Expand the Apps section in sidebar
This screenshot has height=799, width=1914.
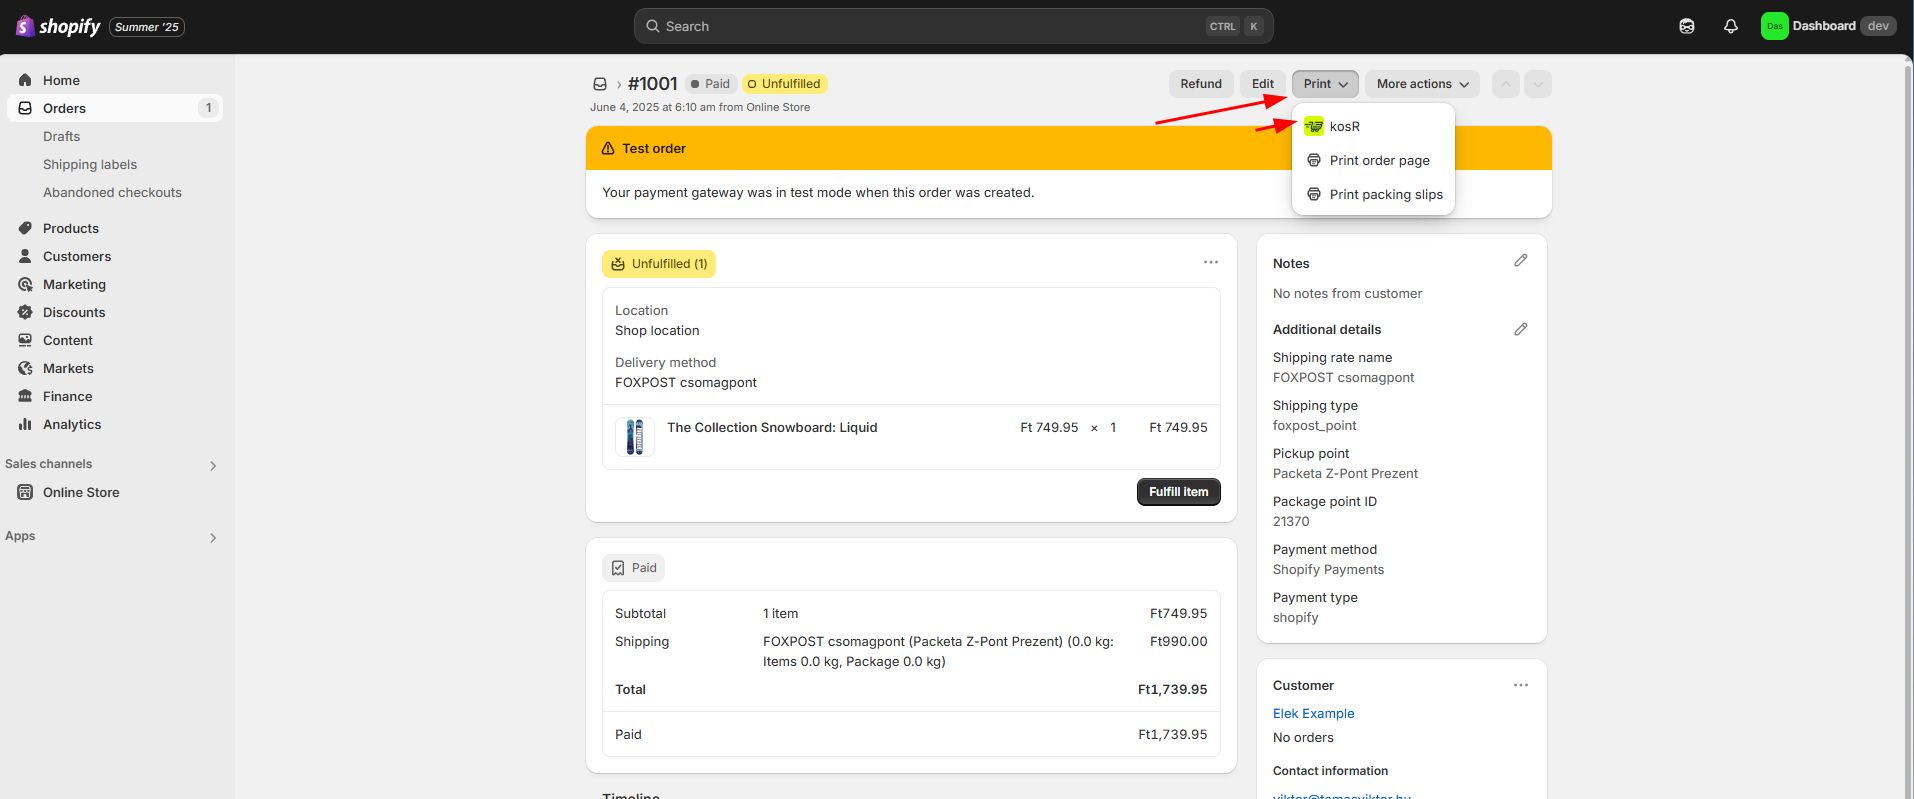[212, 537]
